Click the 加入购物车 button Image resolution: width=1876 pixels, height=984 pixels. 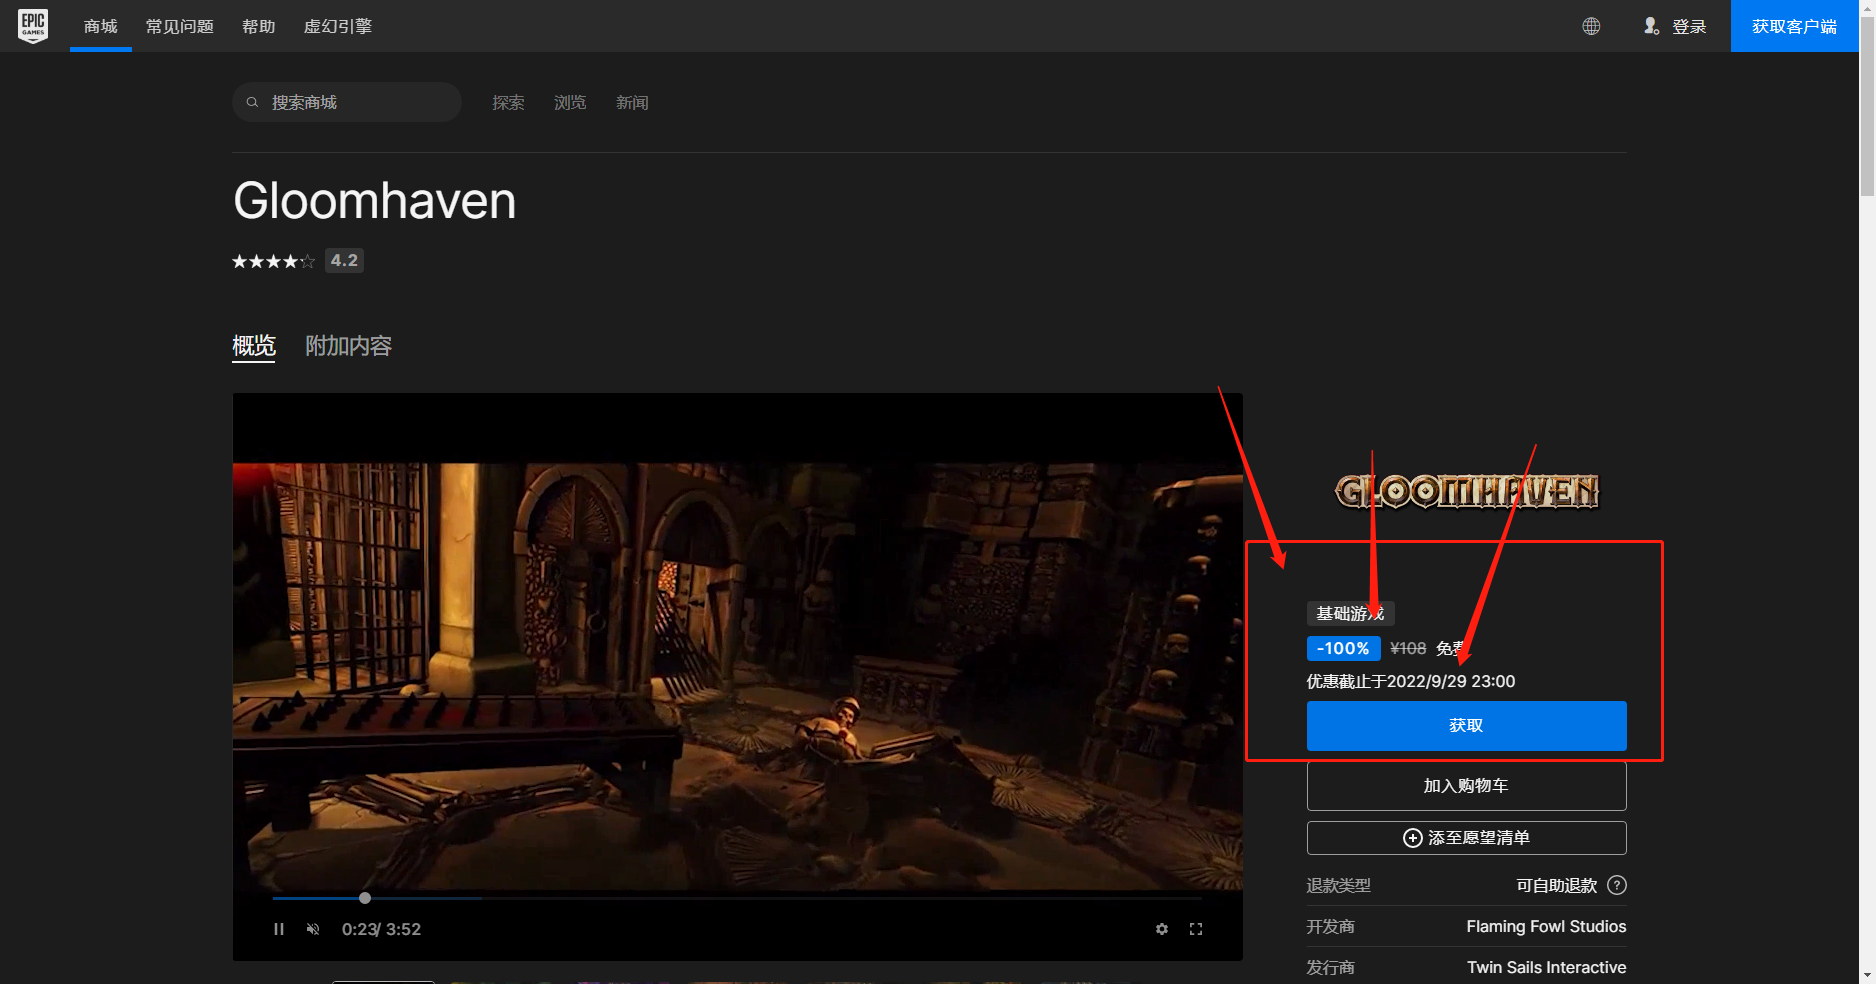(x=1466, y=785)
